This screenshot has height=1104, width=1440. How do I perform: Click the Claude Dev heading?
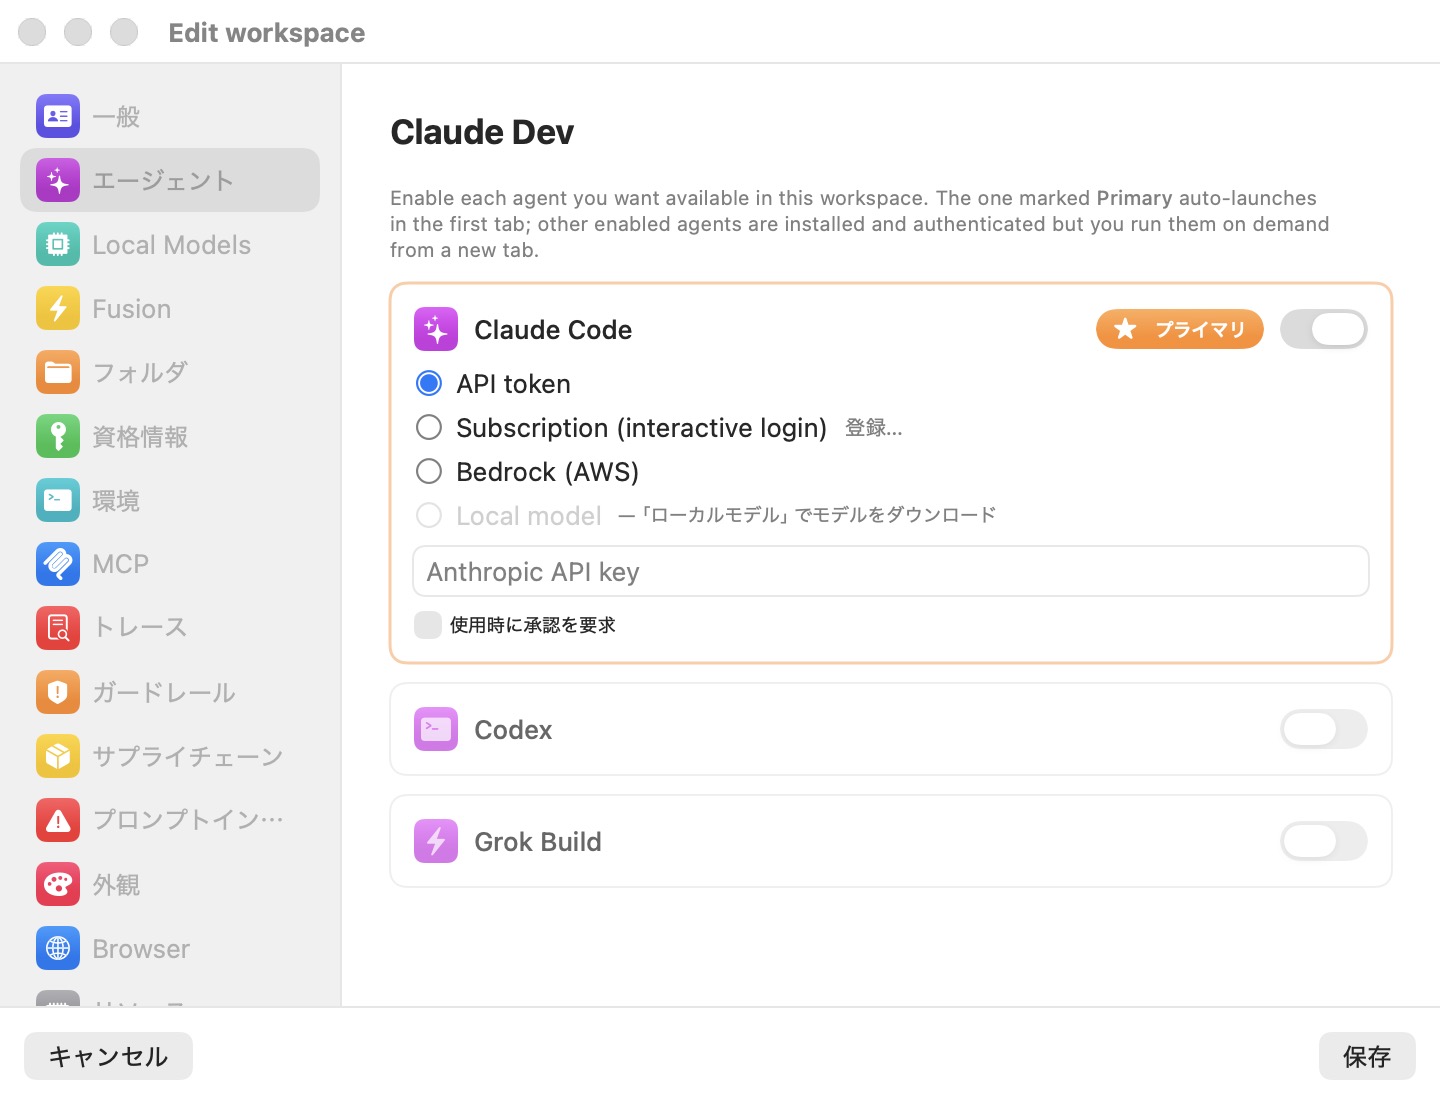pyautogui.click(x=482, y=132)
